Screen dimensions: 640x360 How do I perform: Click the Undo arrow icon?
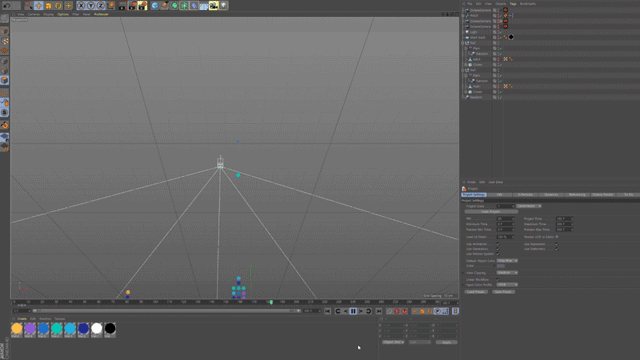coord(7,6)
